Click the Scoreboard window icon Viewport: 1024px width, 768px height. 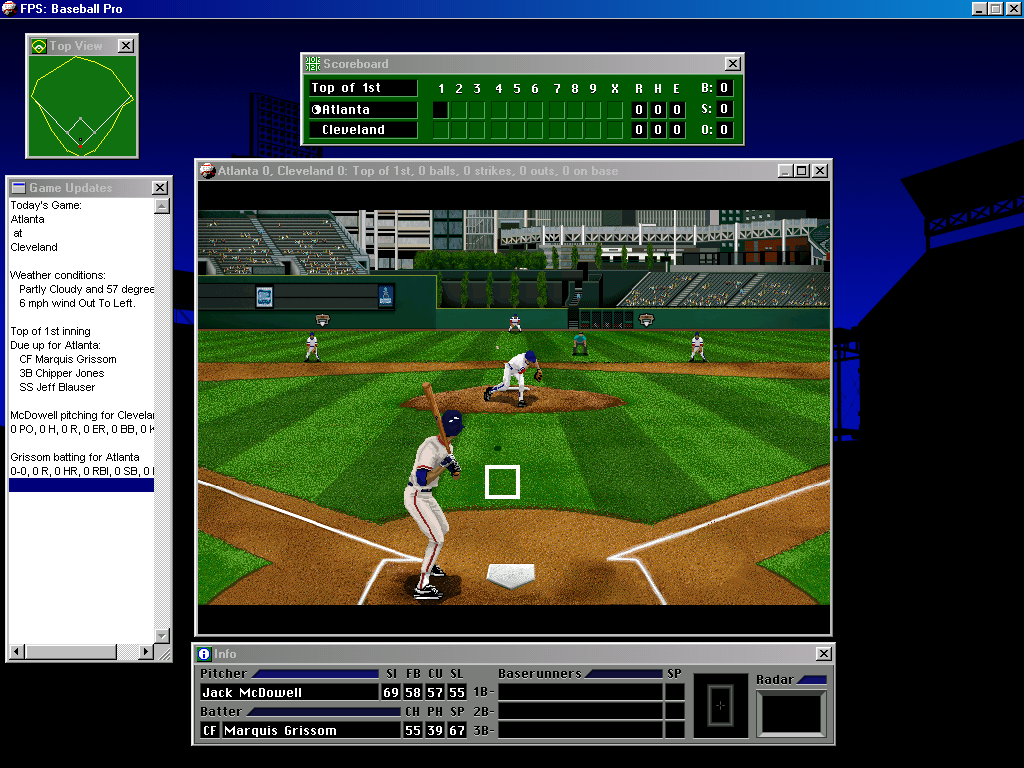click(313, 63)
